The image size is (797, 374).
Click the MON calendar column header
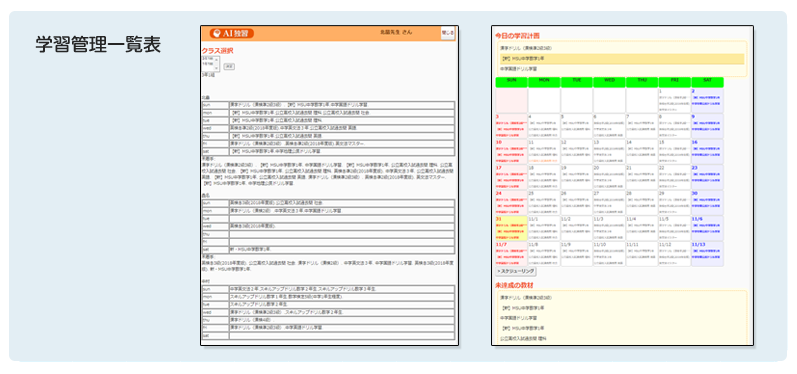coord(544,82)
